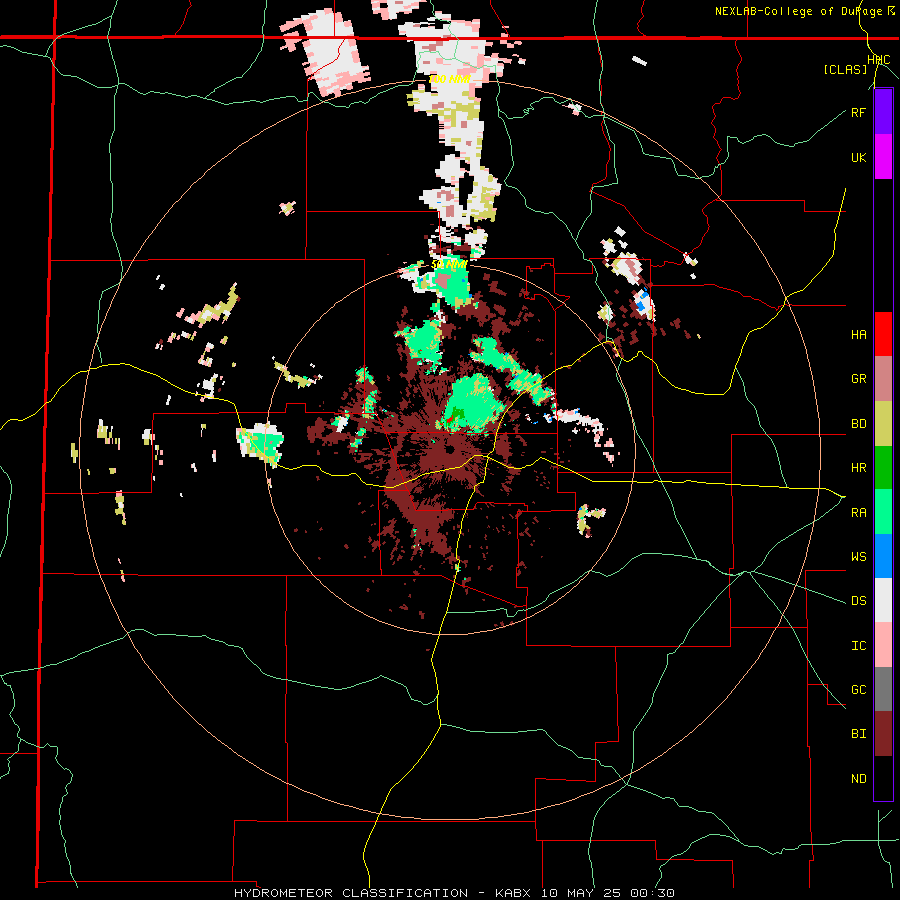
Task: Select the GR graupel swatch in legend
Action: tap(883, 379)
